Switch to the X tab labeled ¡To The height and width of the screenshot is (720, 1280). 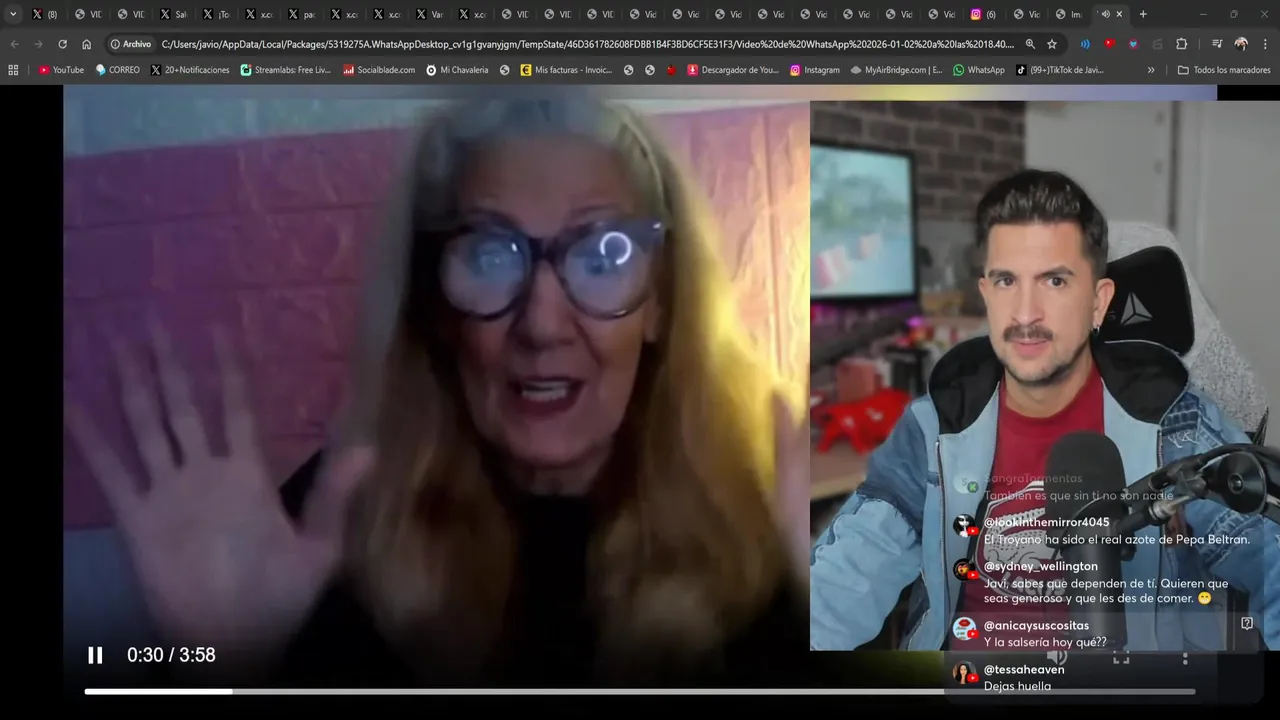[x=215, y=14]
